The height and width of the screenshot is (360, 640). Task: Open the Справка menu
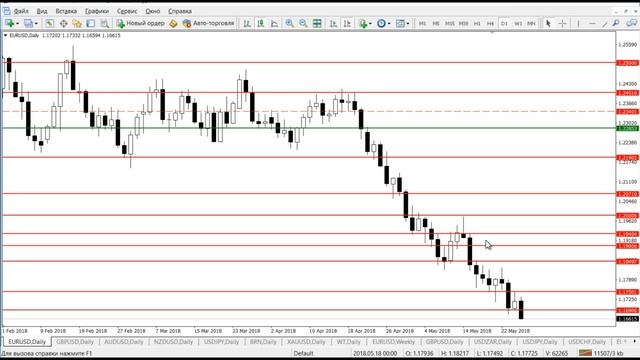click(x=180, y=11)
